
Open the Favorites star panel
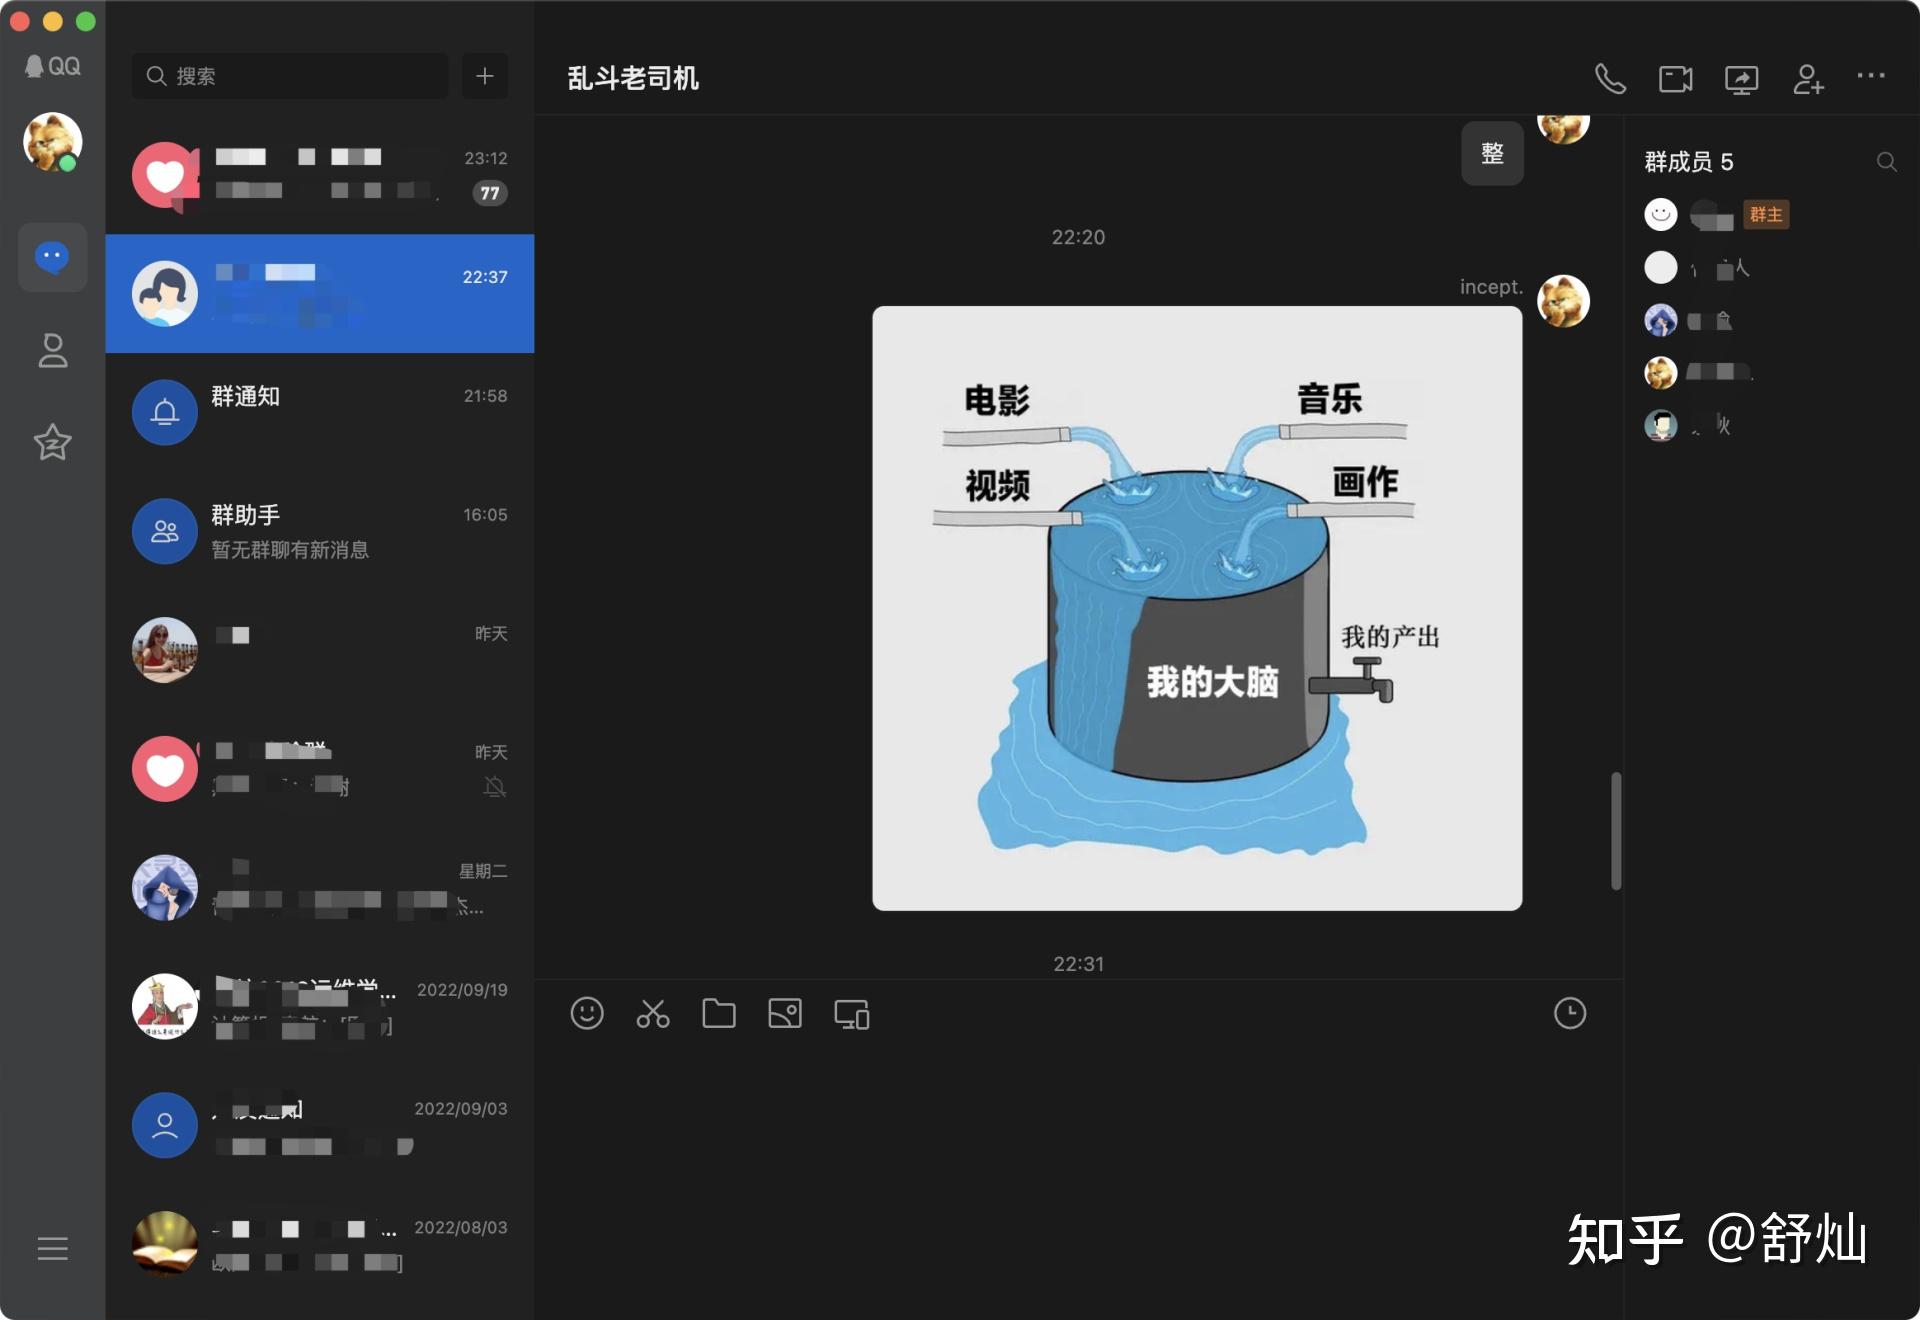pos(52,442)
